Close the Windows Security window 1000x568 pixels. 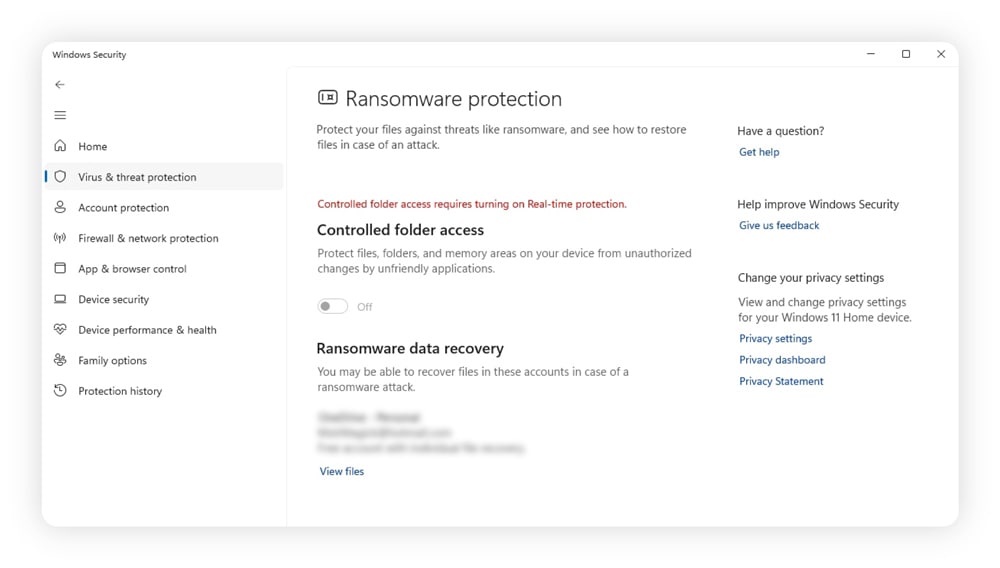[x=941, y=54]
